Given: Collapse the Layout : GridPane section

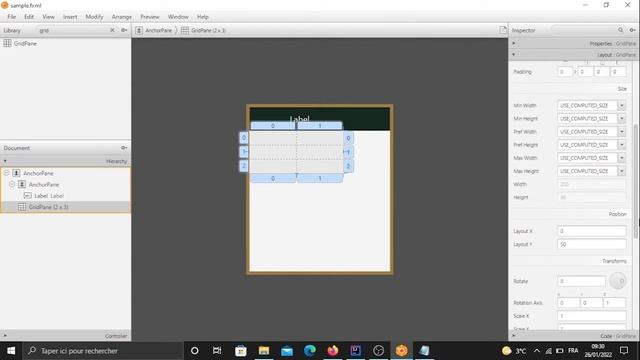Looking at the screenshot, I should coord(513,55).
